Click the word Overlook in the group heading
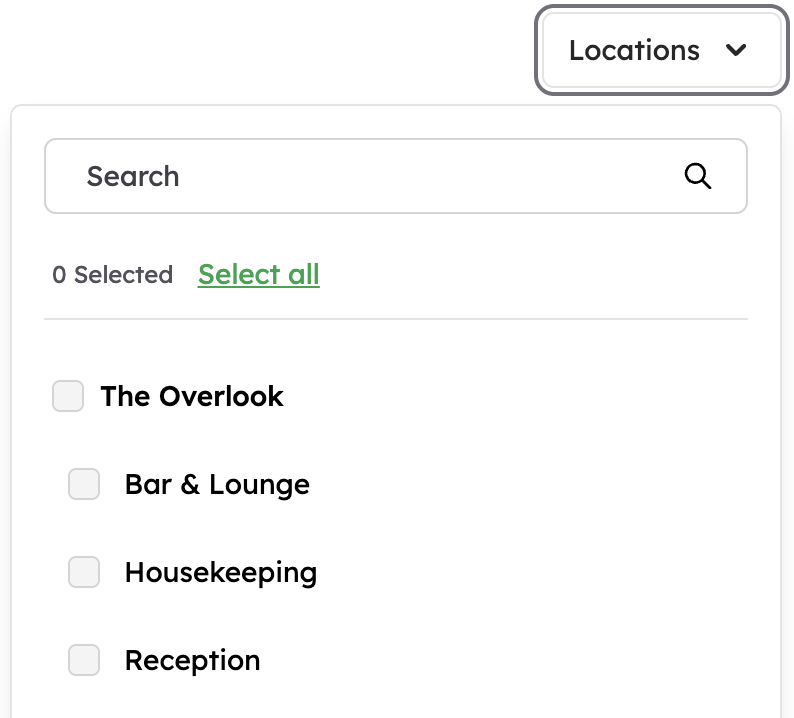Screen dimensions: 794x718 (x=221, y=396)
